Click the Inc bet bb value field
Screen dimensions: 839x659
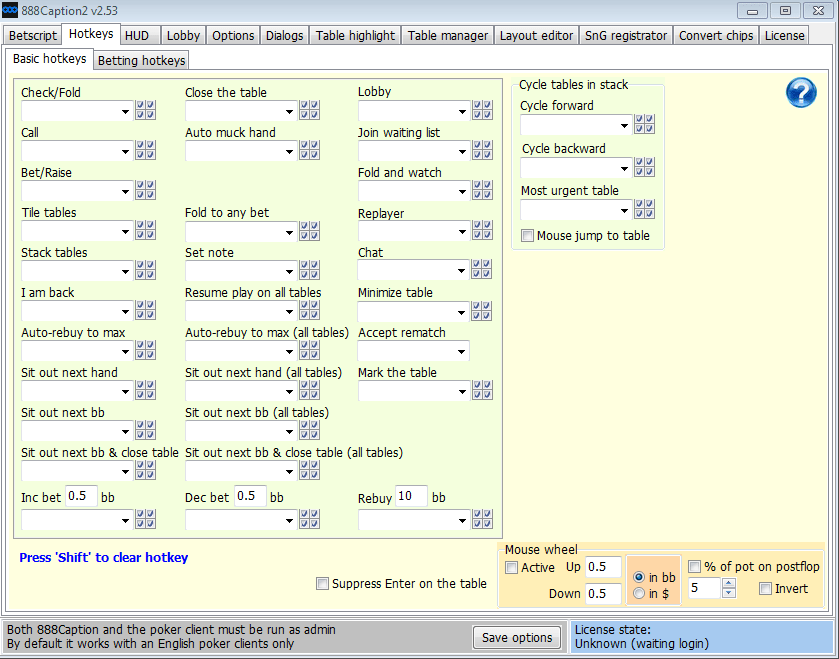[81, 496]
